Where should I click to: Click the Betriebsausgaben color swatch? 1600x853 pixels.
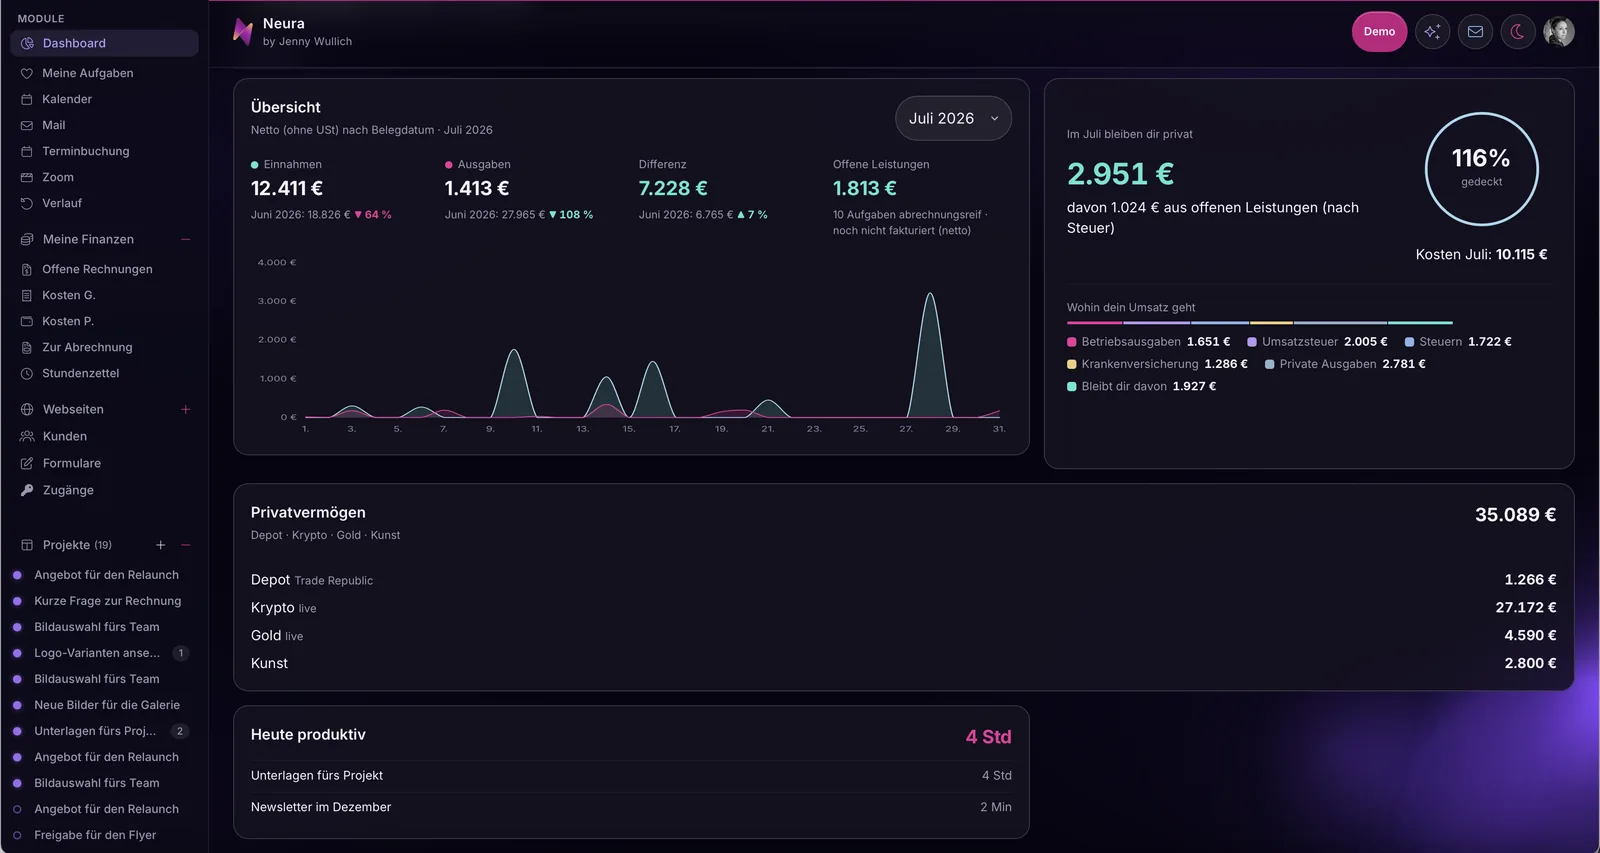(x=1072, y=342)
